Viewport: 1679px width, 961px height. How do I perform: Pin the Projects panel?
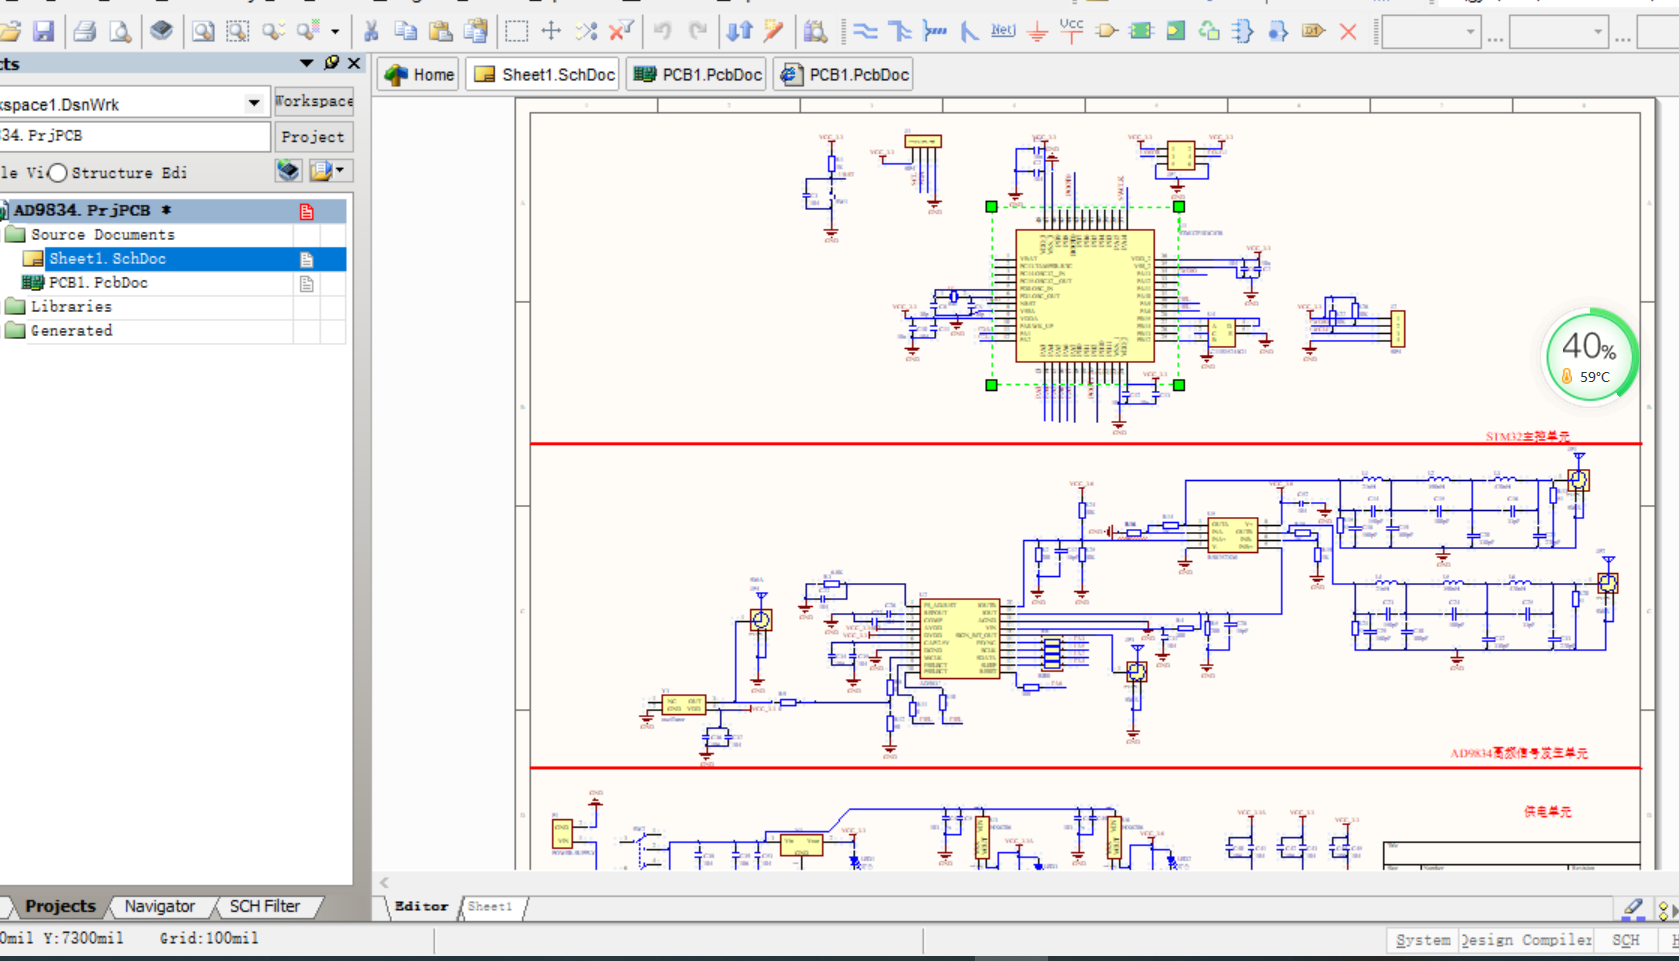coord(332,63)
